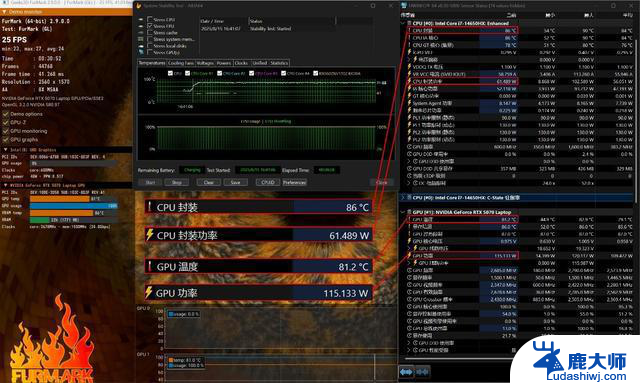Switch to the Cooling Fans tab
The image size is (640, 383).
pos(181,63)
